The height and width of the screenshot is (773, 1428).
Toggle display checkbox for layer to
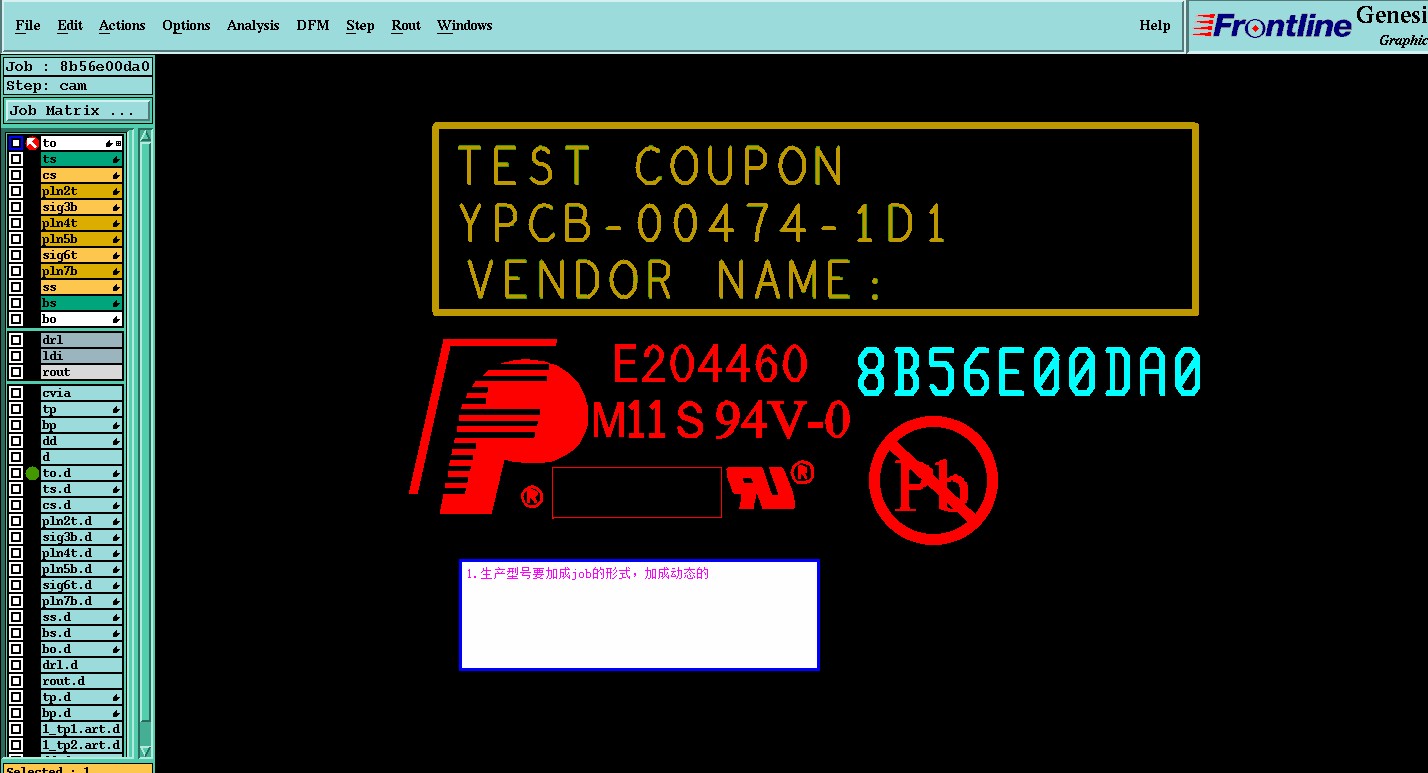pyautogui.click(x=15, y=143)
